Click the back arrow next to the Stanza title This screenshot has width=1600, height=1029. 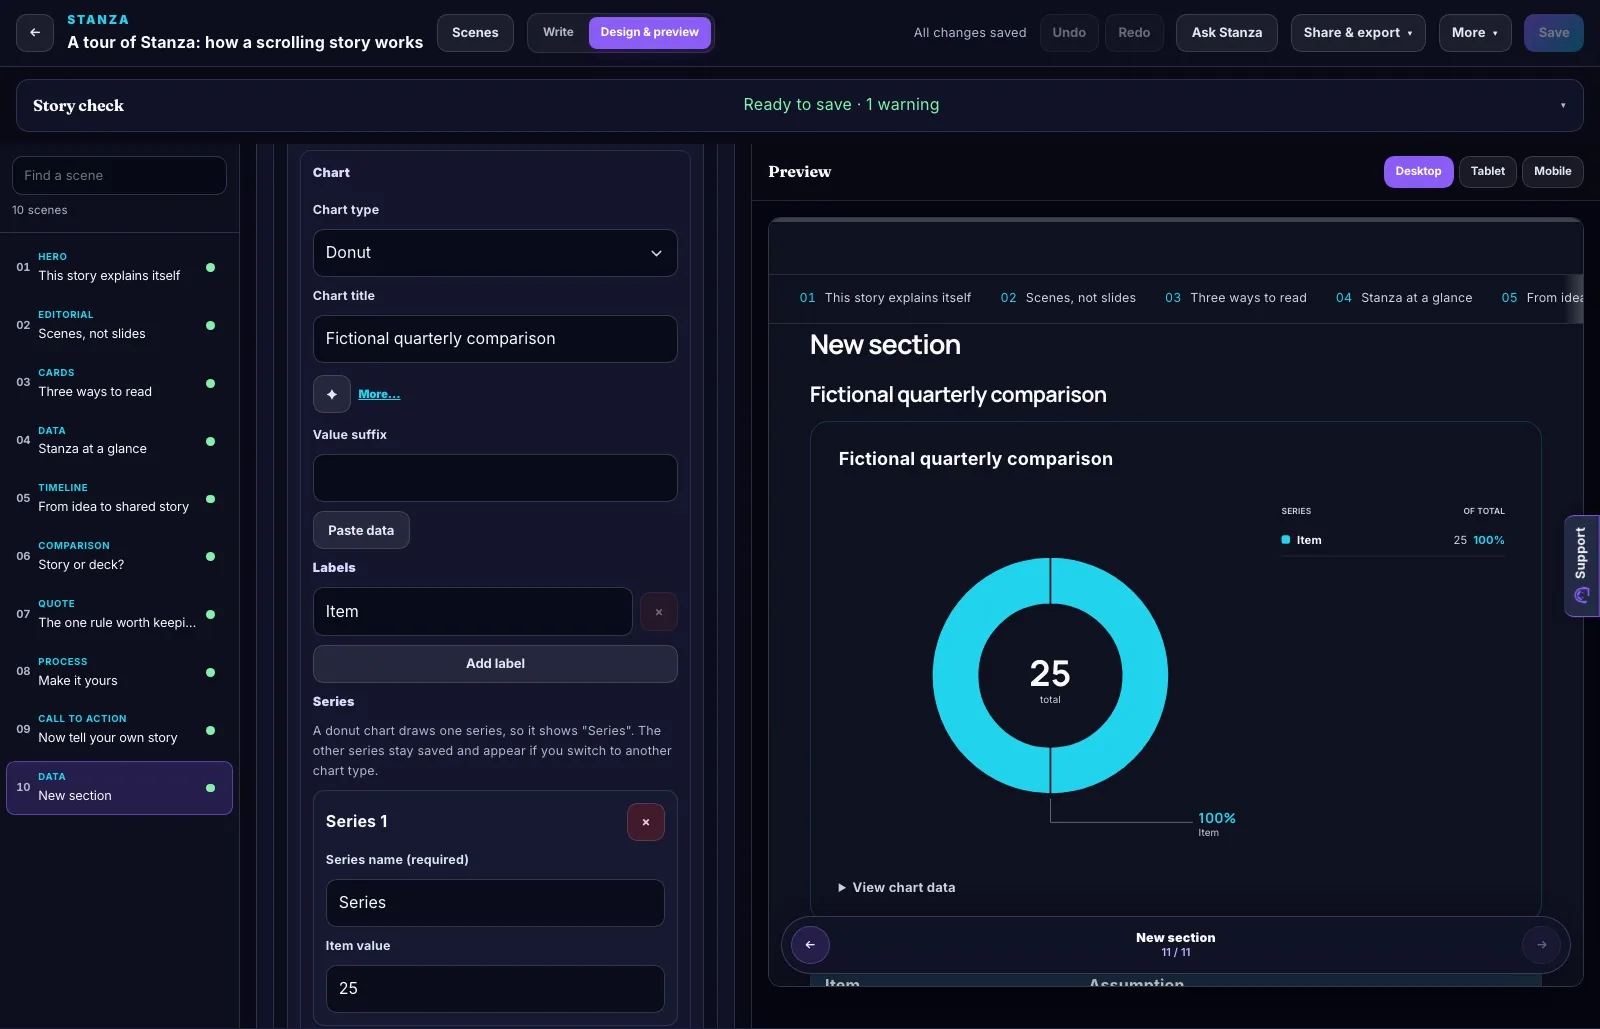[35, 33]
